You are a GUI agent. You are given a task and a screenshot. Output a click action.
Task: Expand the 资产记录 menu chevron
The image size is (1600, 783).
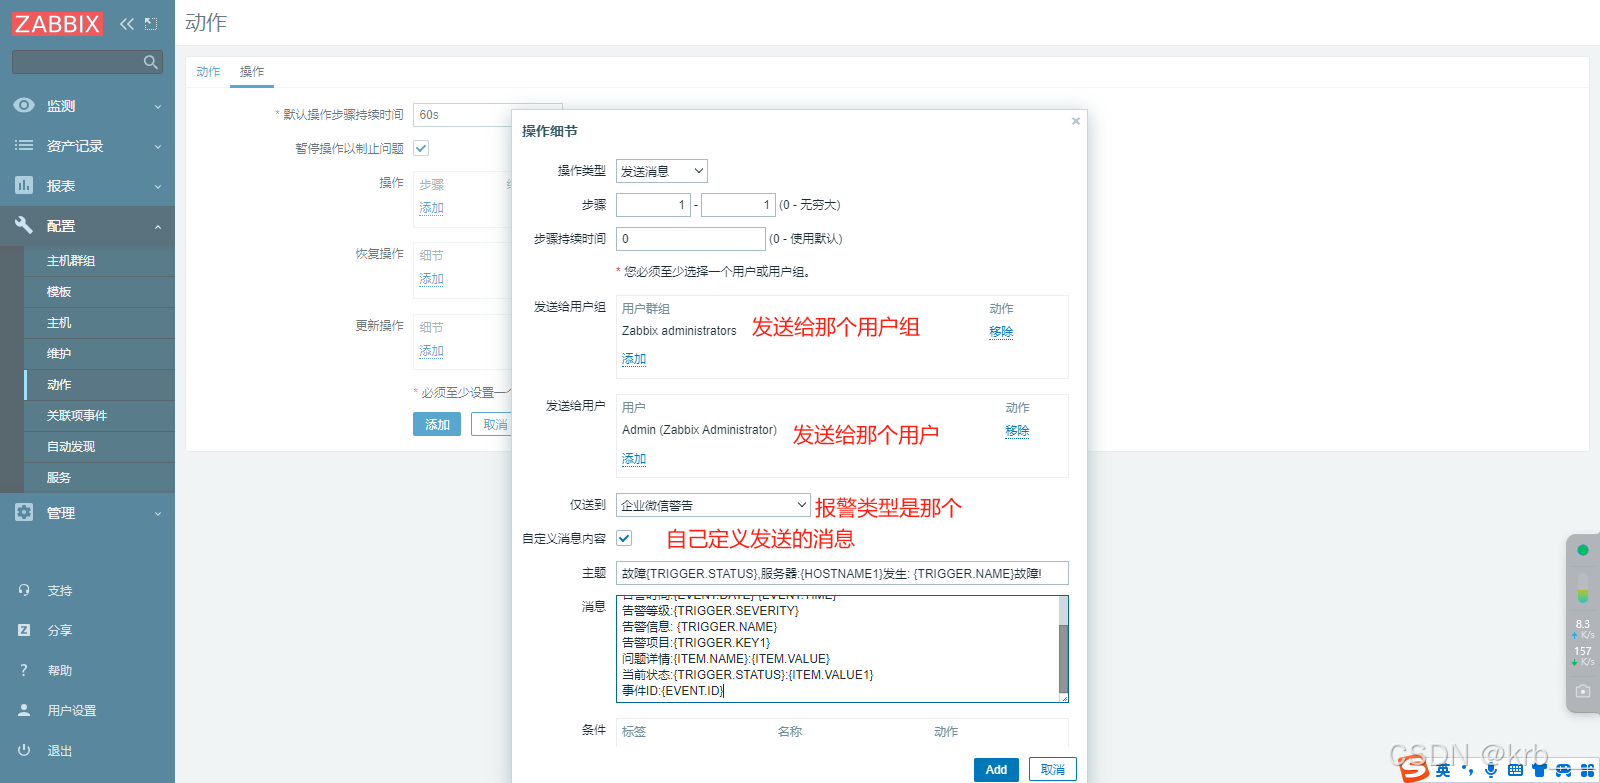click(x=158, y=146)
